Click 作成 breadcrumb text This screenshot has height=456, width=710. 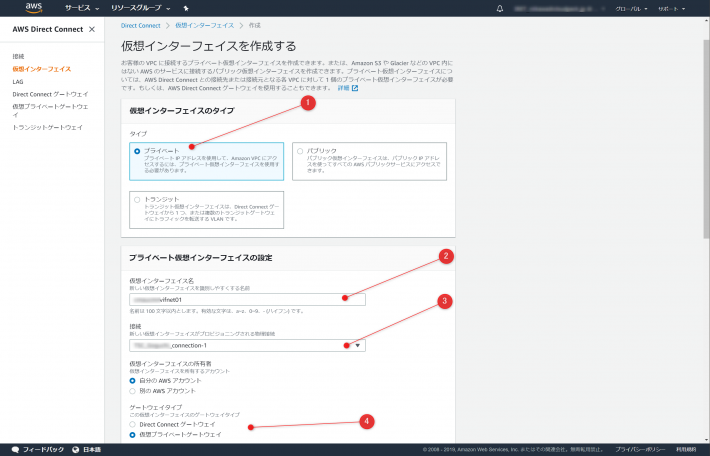254,26
